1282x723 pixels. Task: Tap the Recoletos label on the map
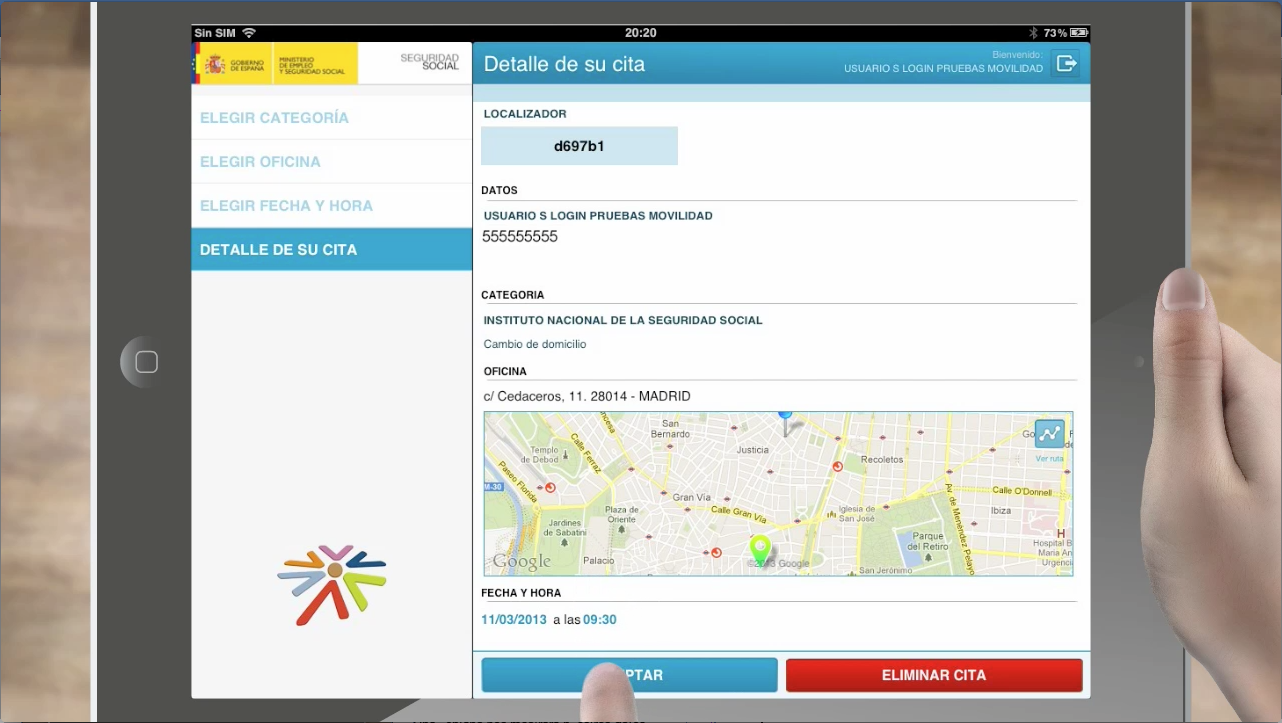coord(882,459)
